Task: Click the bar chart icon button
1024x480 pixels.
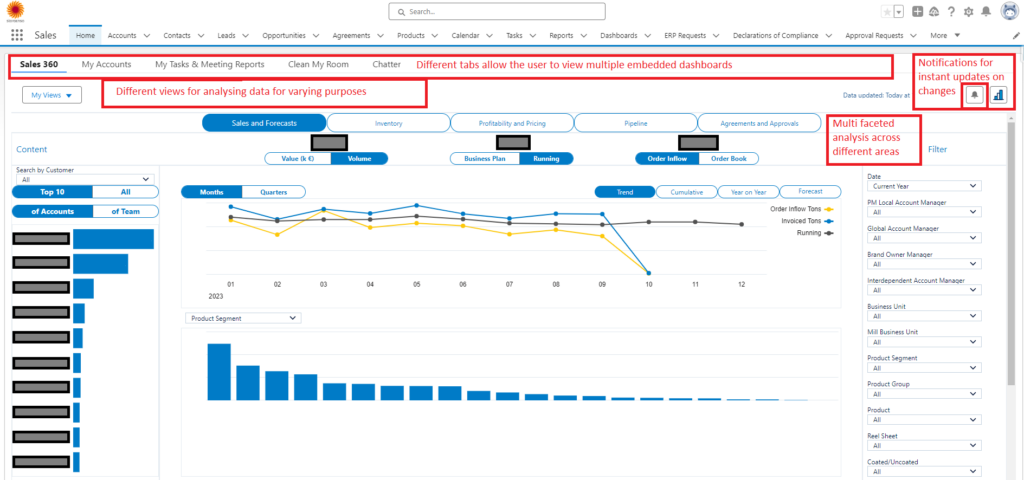Action: pos(998,95)
